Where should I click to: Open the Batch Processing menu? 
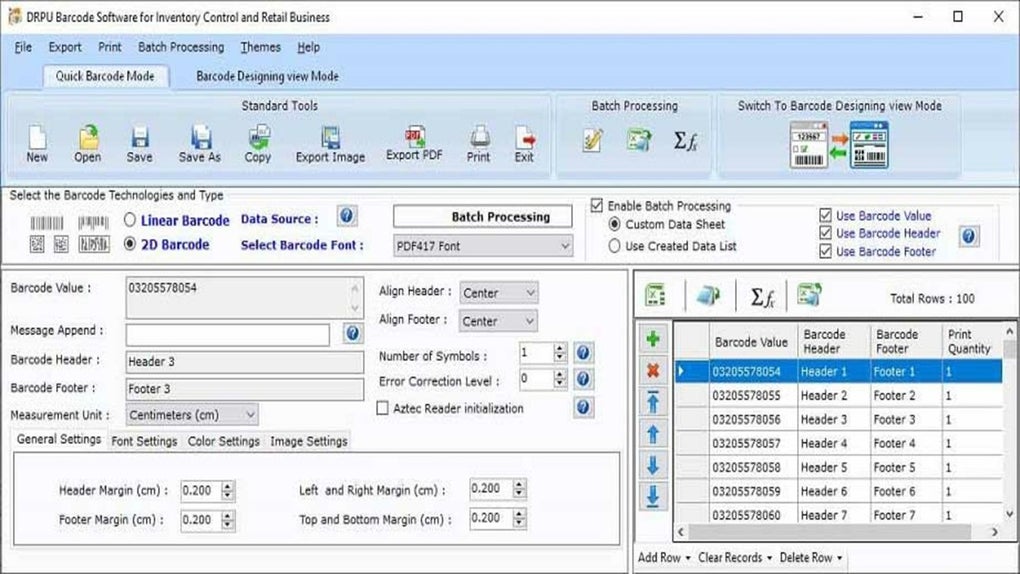(181, 47)
